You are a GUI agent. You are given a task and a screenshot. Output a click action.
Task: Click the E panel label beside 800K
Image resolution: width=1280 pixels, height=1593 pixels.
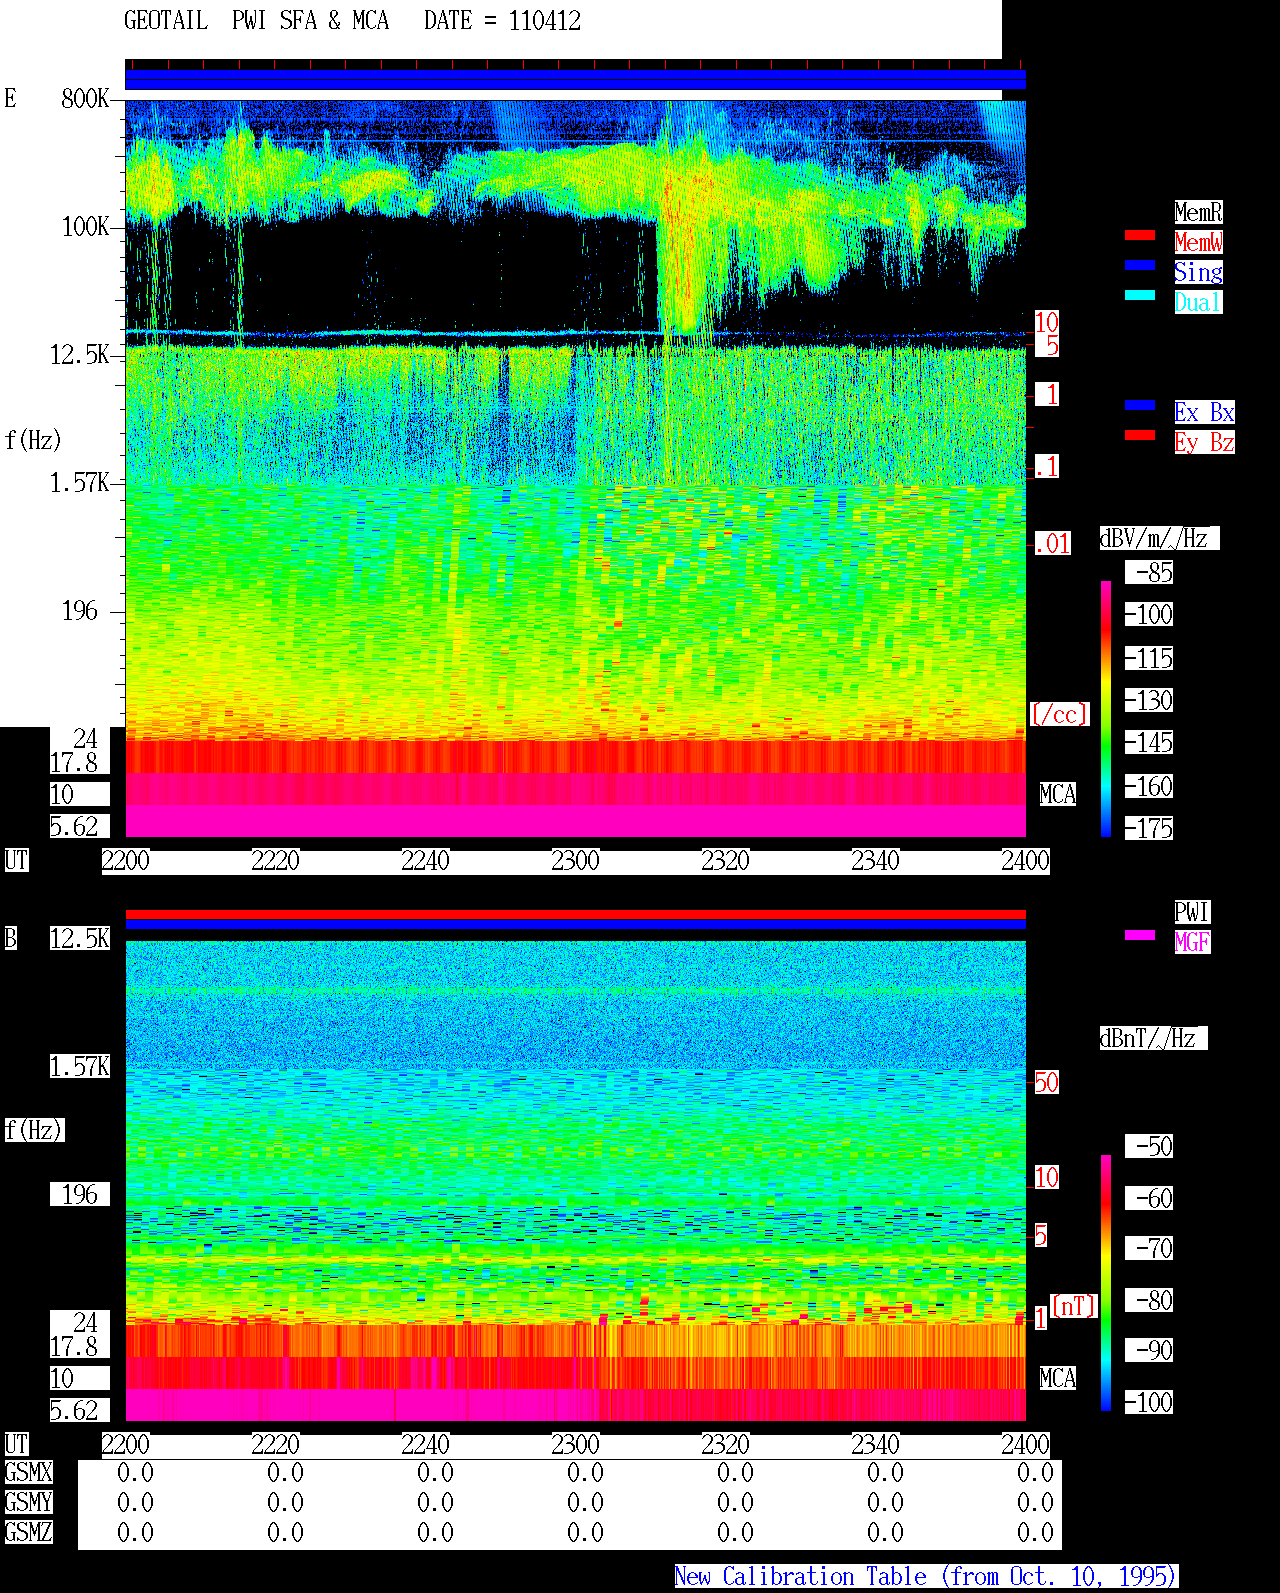(x=10, y=98)
